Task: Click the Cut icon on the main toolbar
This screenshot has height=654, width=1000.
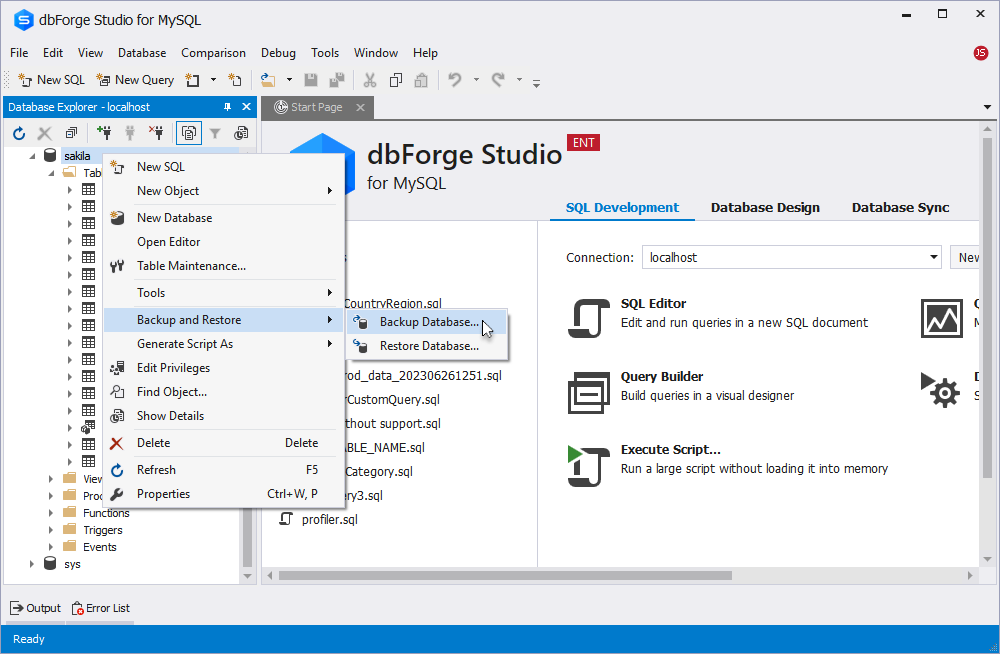Action: pos(369,79)
